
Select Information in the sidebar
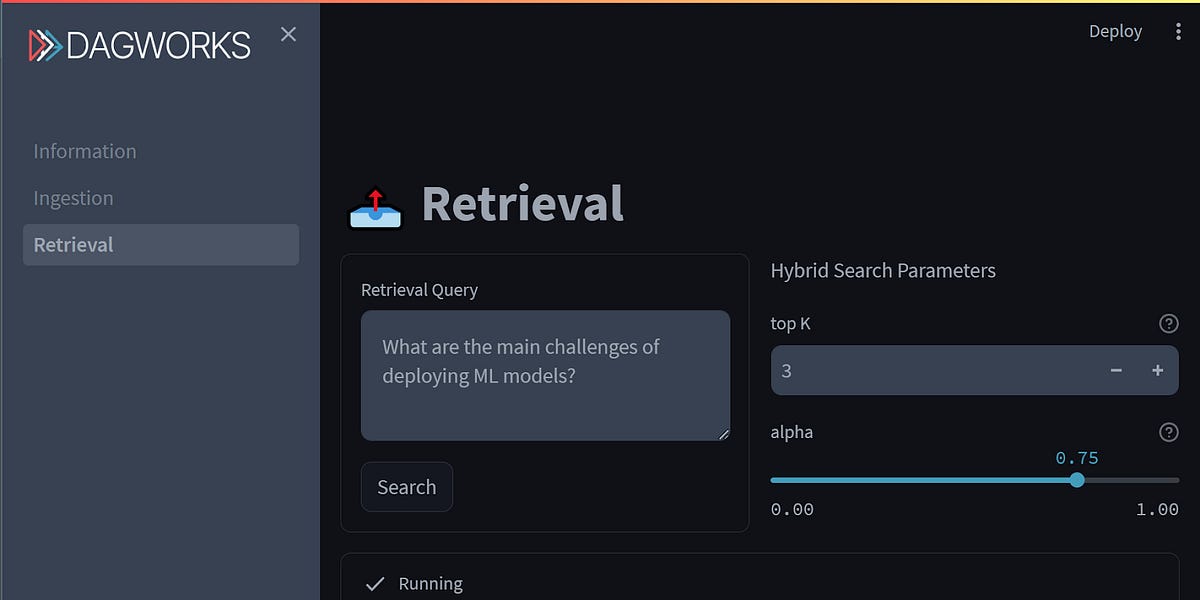tap(84, 150)
